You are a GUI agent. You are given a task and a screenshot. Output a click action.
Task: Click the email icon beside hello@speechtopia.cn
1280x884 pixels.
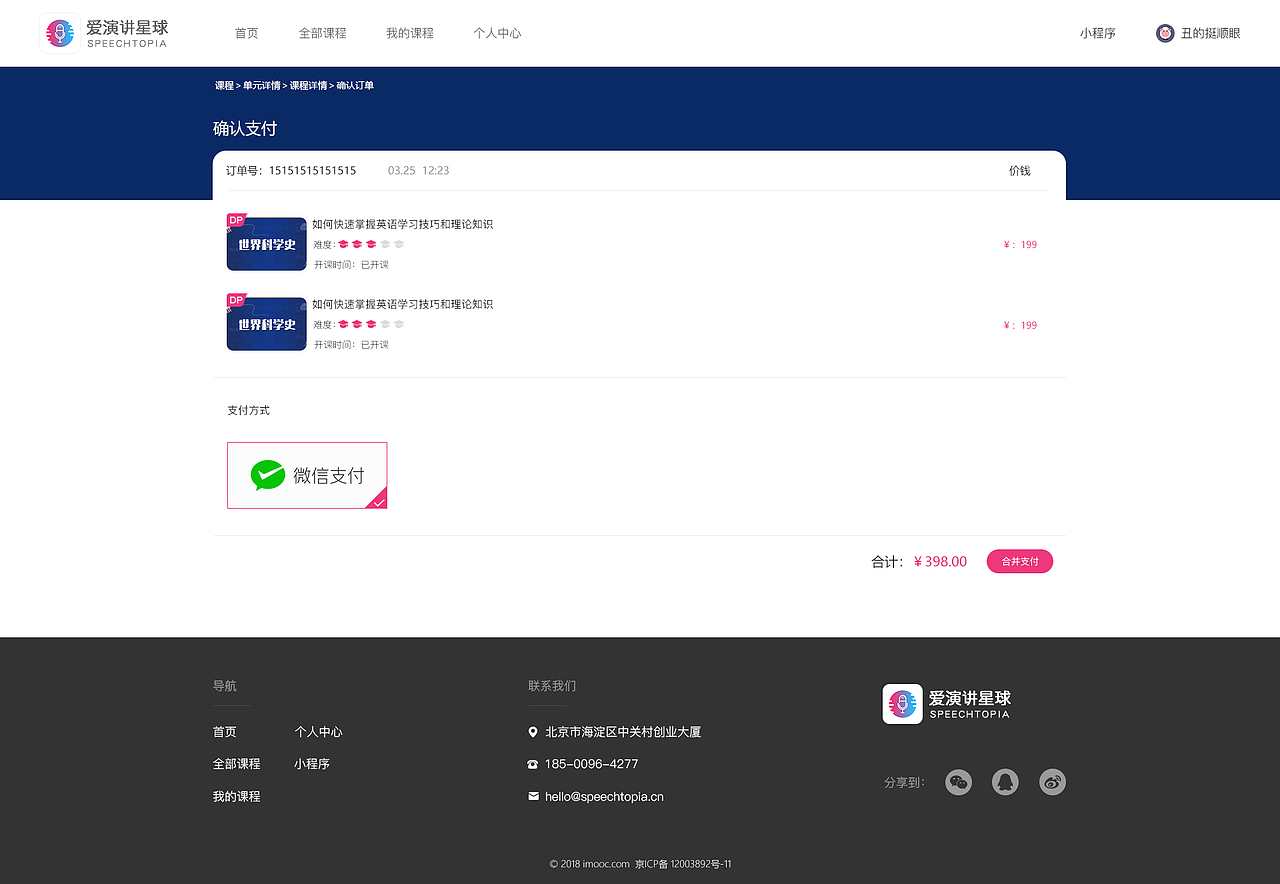point(533,795)
